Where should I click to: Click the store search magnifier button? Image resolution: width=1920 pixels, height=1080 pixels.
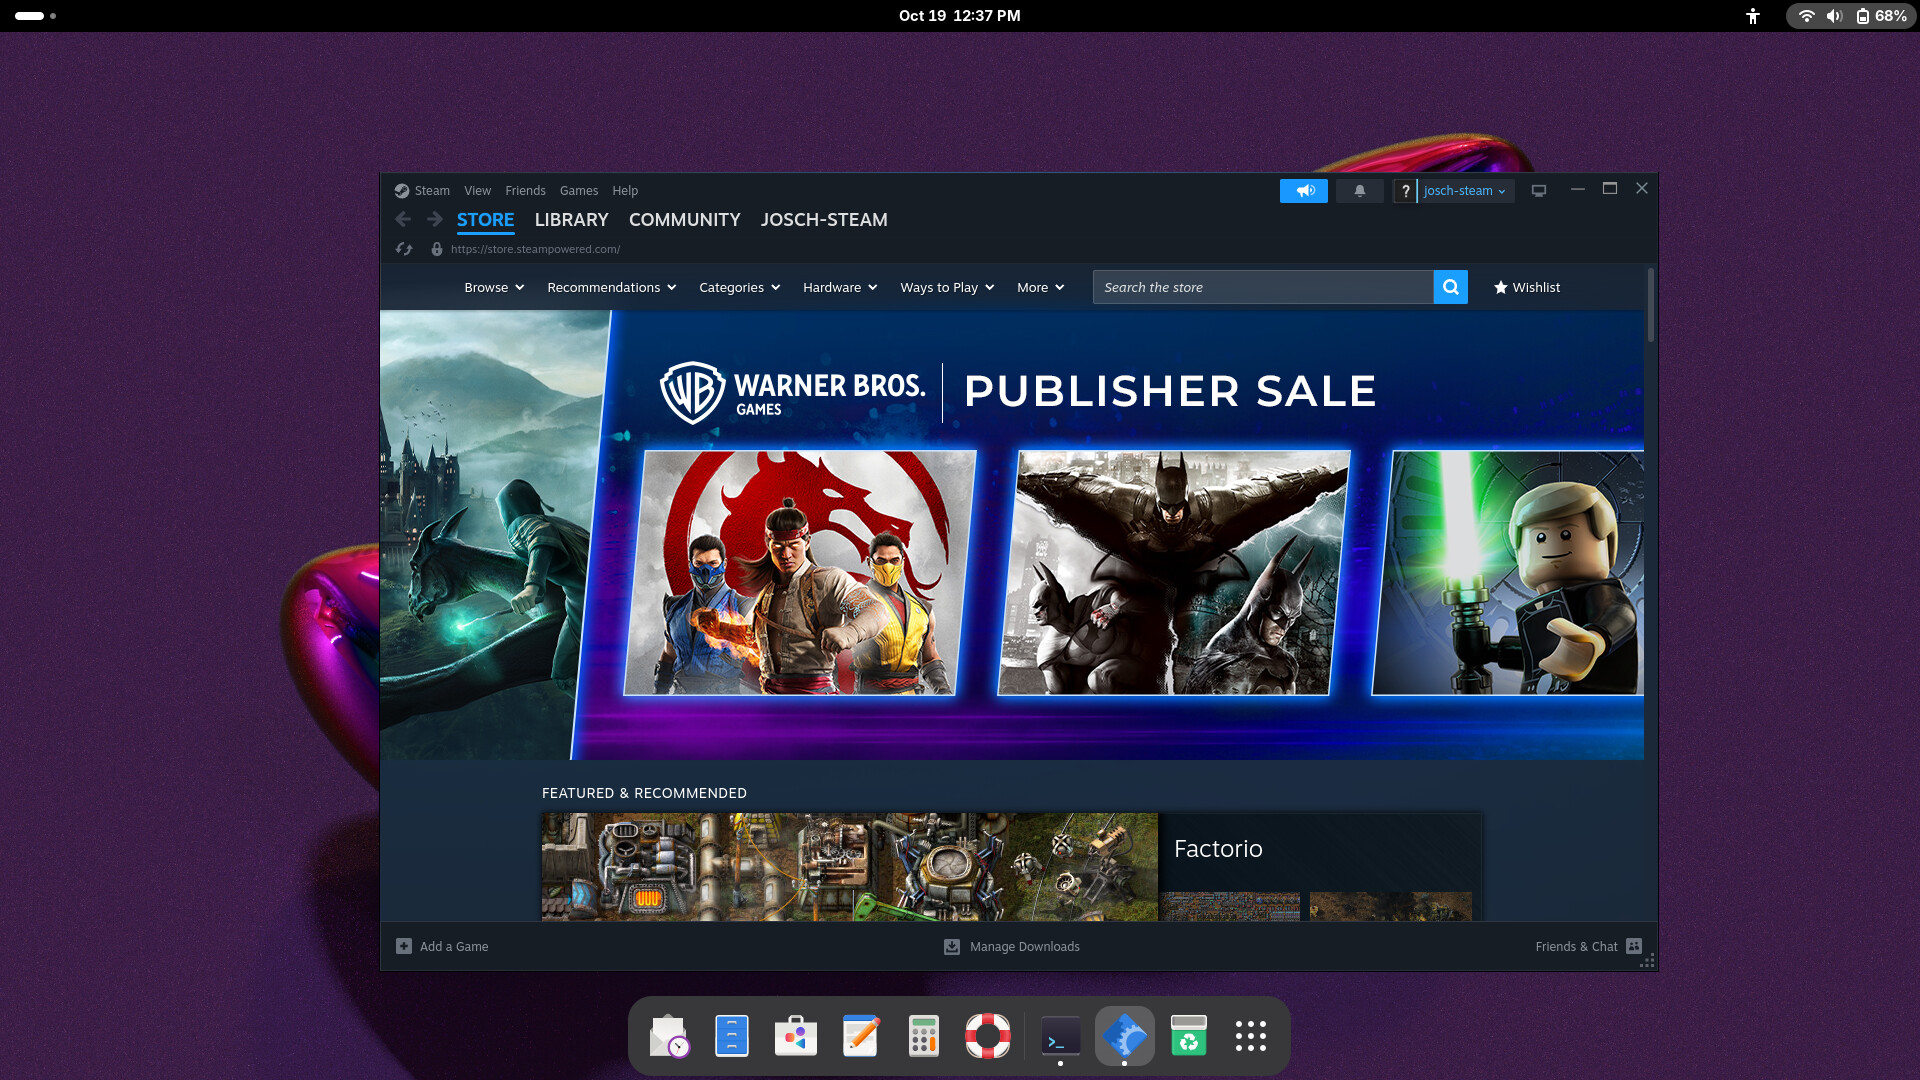click(x=1450, y=287)
